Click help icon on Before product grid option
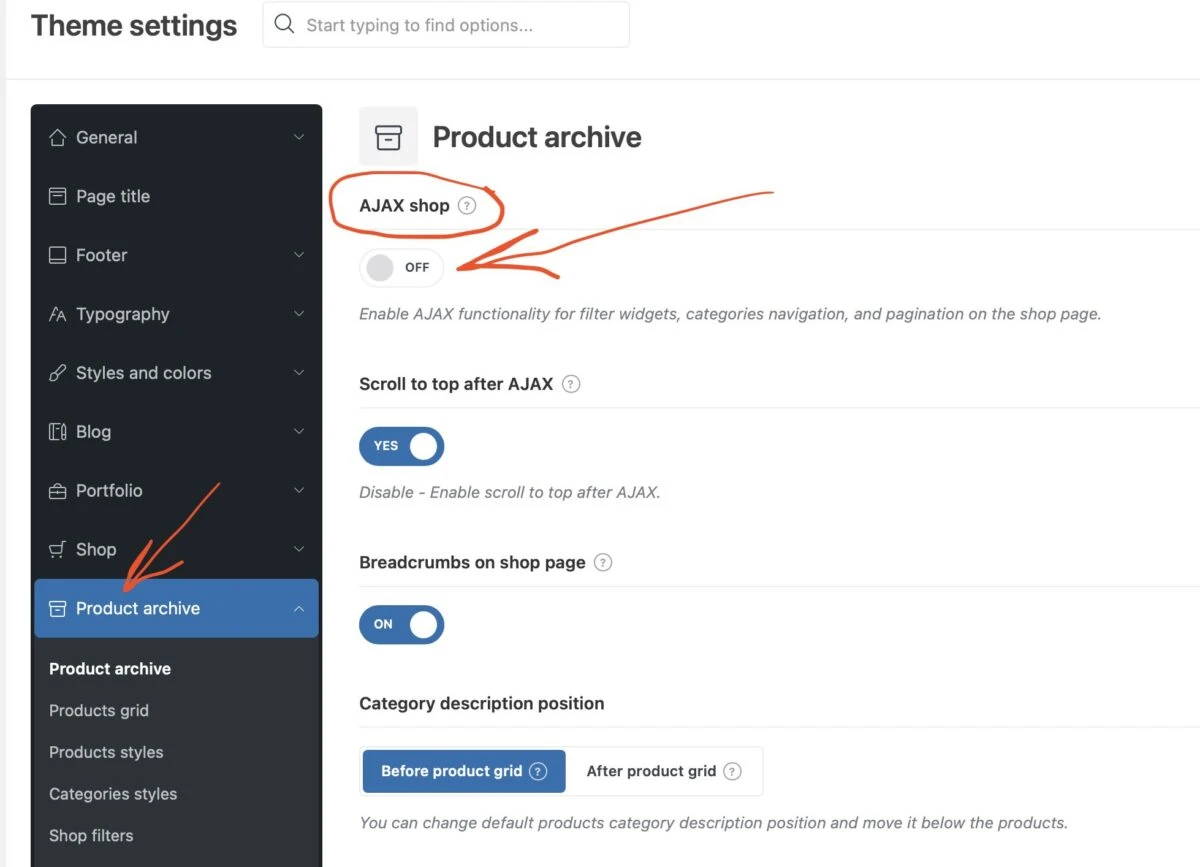 pos(538,771)
